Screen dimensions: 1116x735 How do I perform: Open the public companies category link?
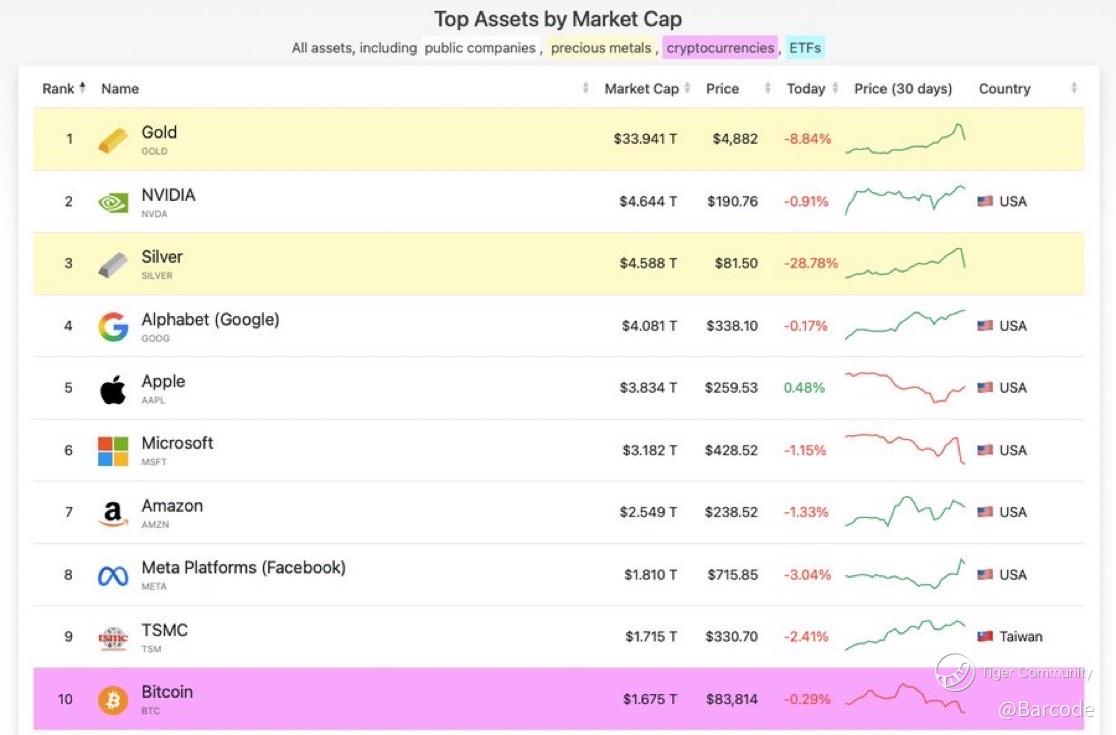point(480,48)
